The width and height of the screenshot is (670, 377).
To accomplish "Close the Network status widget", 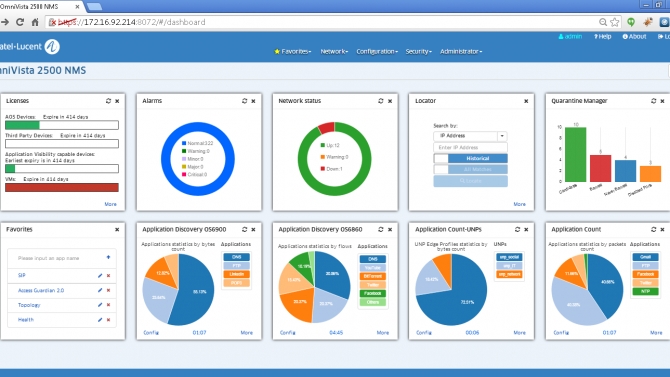I will pos(390,101).
